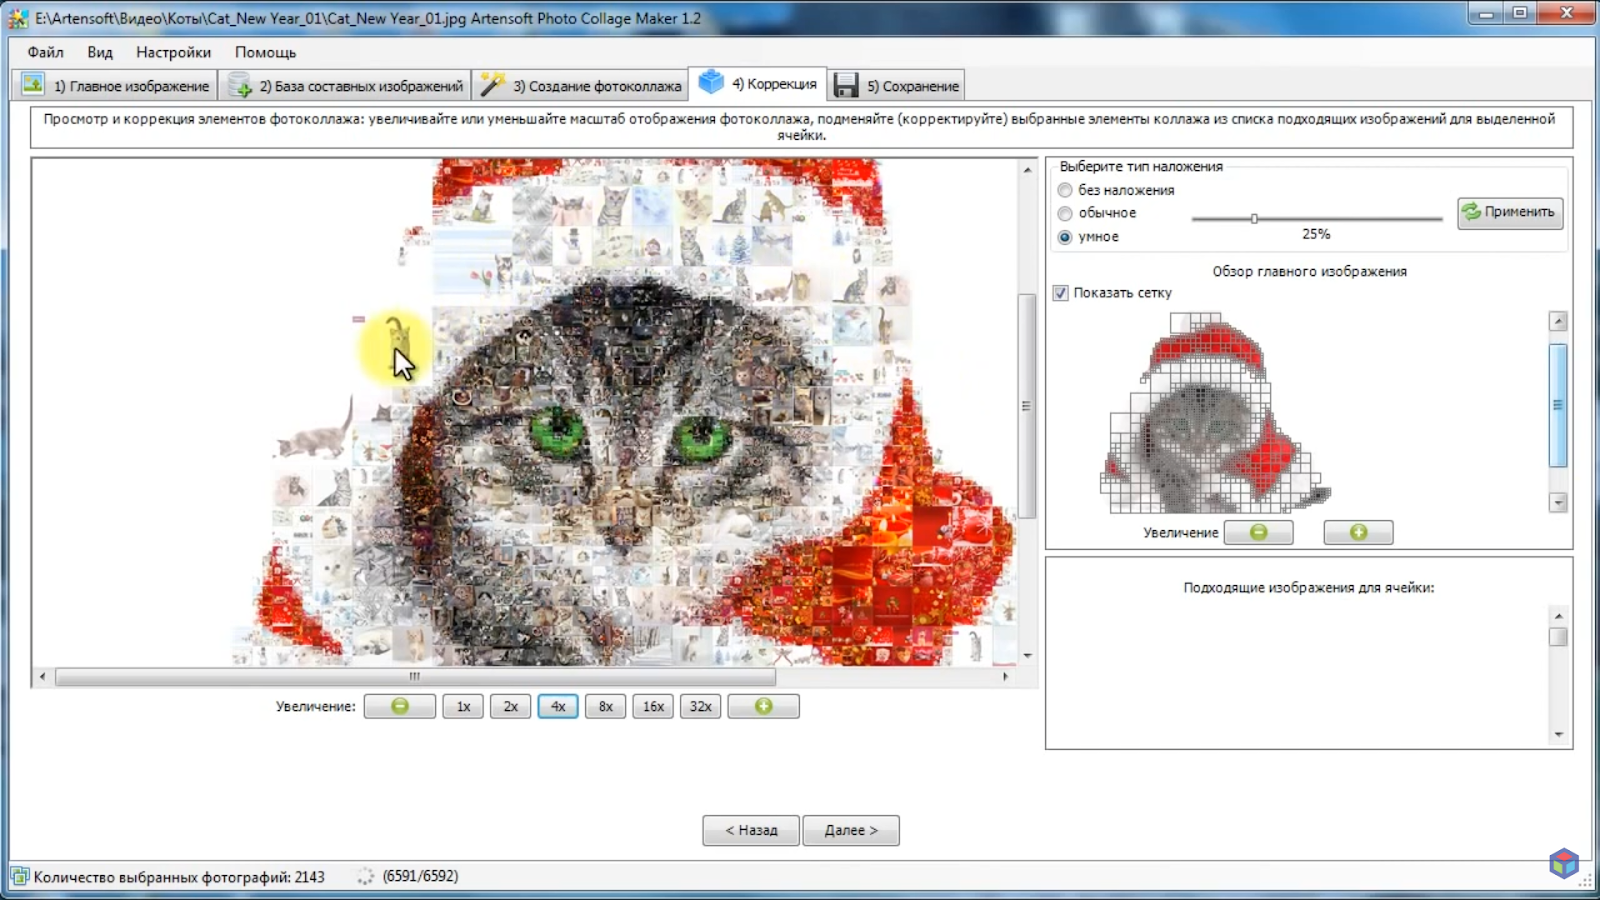Click the overview panel blue scrollbar thumb
The width and height of the screenshot is (1600, 900).
coord(1558,405)
